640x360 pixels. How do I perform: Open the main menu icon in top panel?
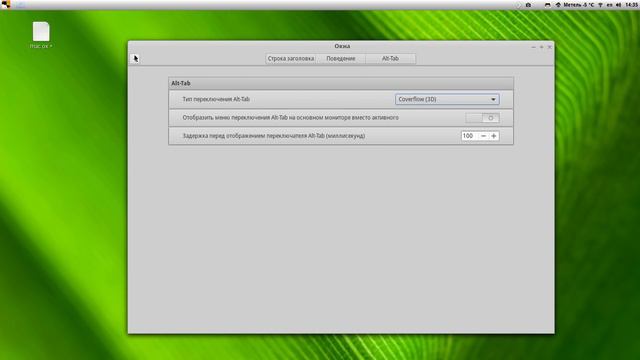[x=6, y=4]
